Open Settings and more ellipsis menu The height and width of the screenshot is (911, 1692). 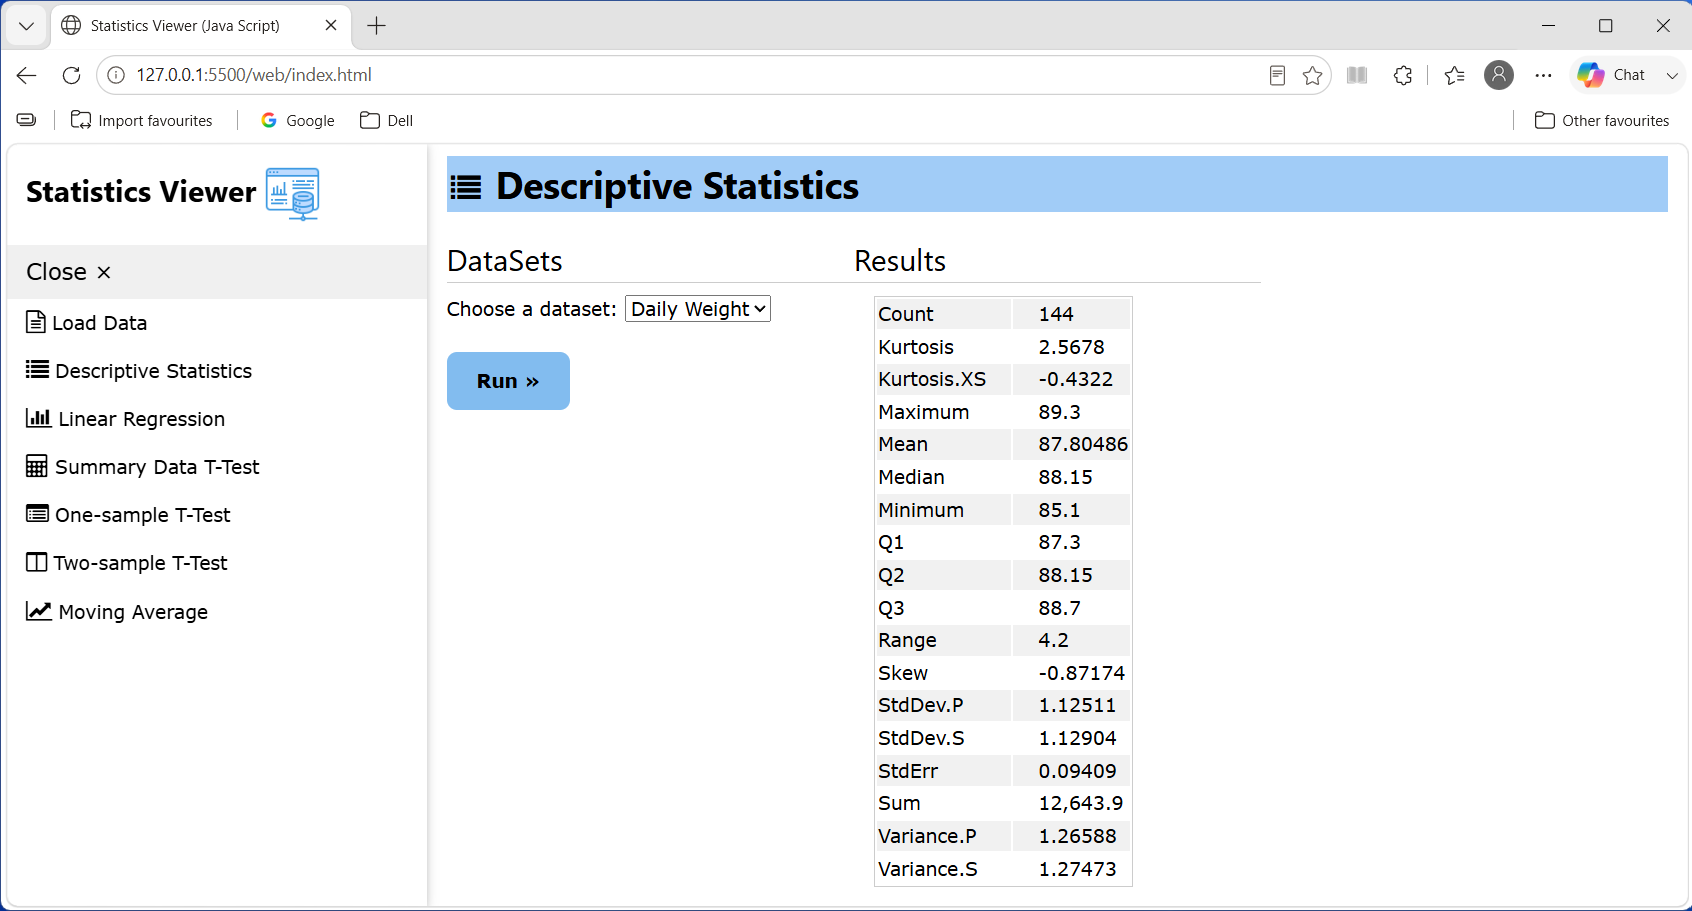[x=1544, y=75]
